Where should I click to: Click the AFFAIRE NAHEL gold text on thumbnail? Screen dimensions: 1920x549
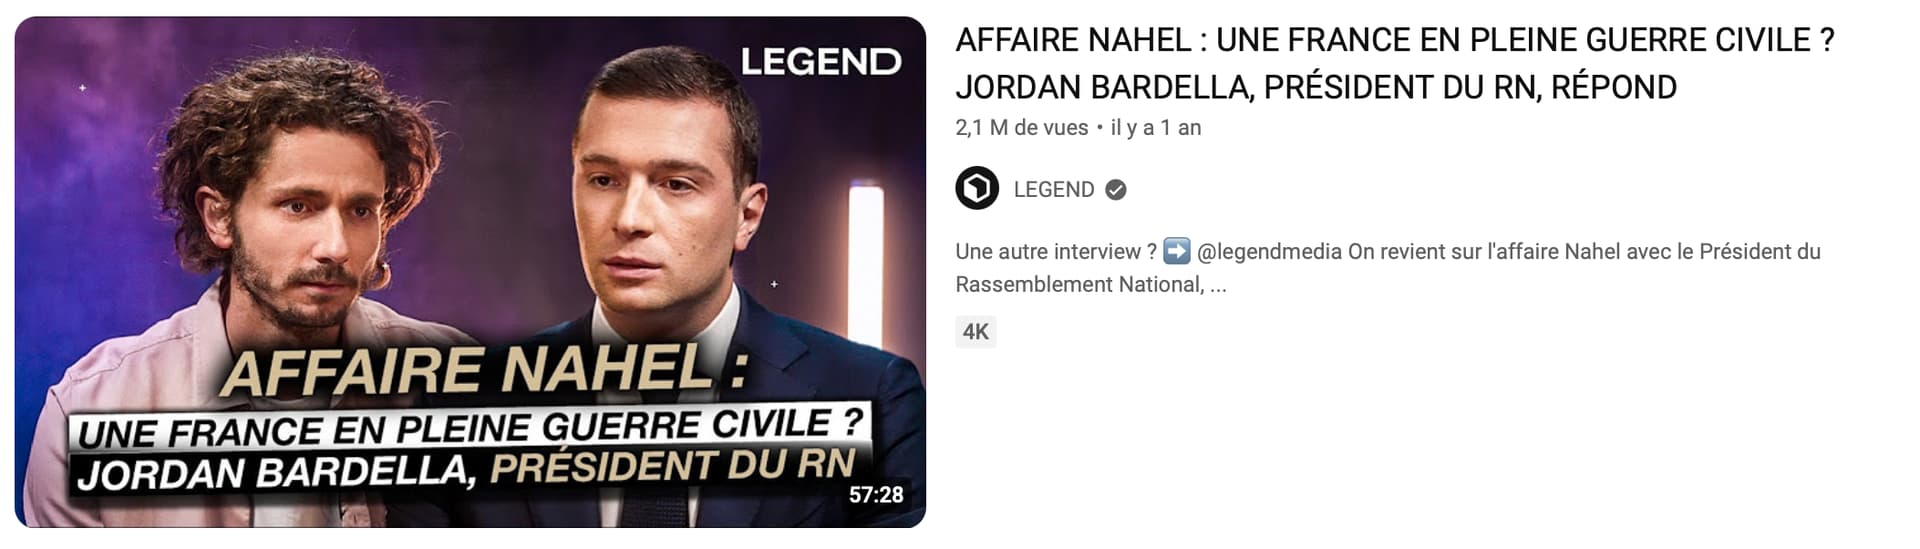point(484,370)
